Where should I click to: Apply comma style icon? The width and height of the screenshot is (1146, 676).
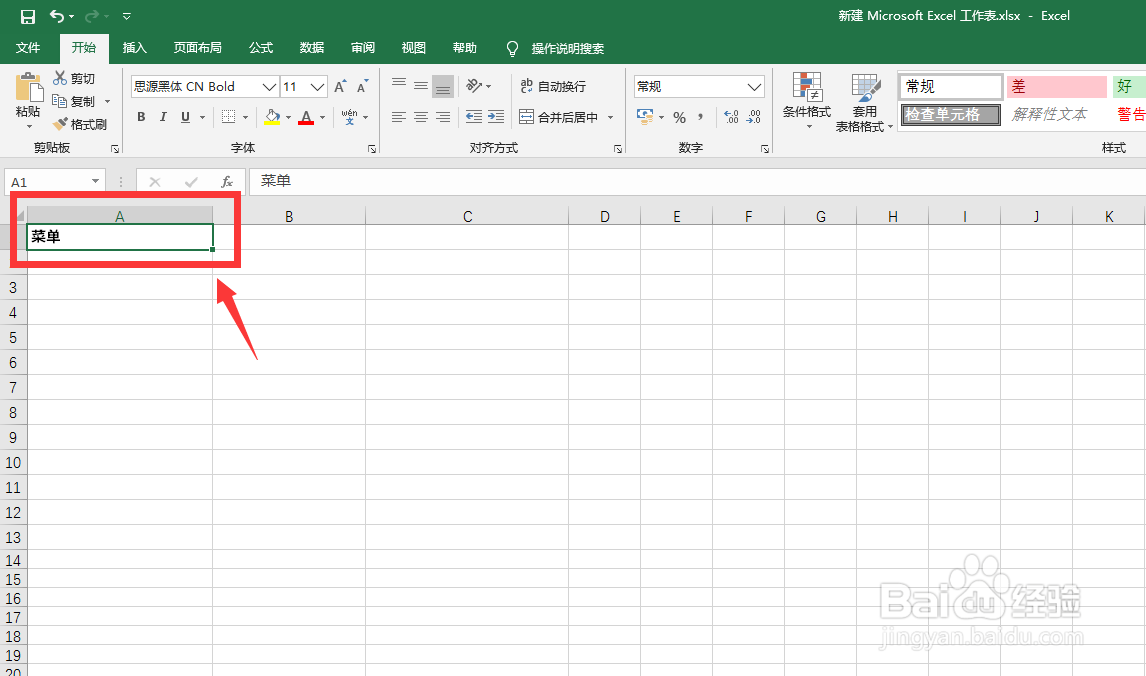[x=701, y=117]
